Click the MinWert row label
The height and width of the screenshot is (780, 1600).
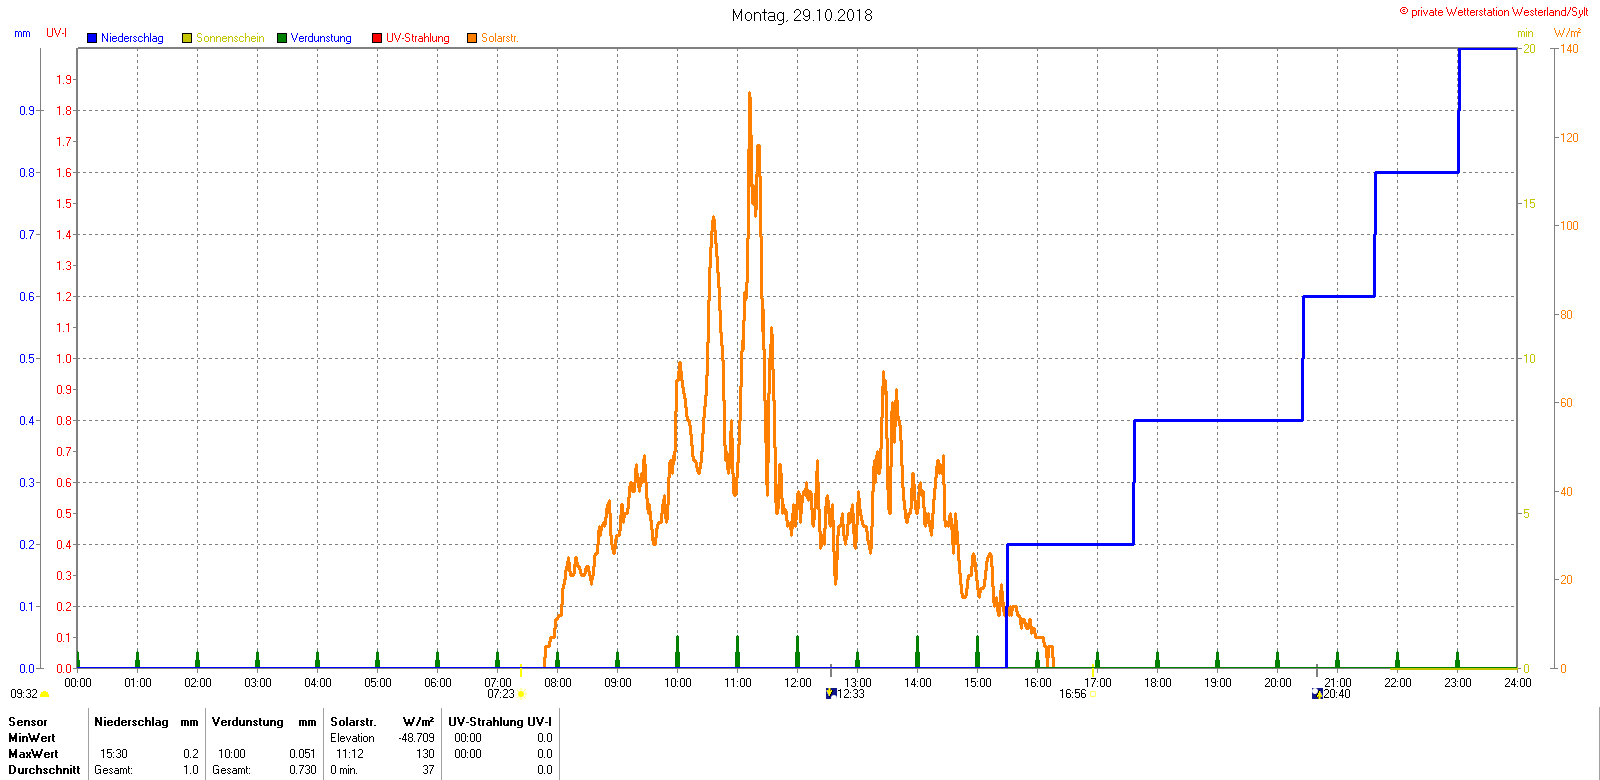(32, 738)
